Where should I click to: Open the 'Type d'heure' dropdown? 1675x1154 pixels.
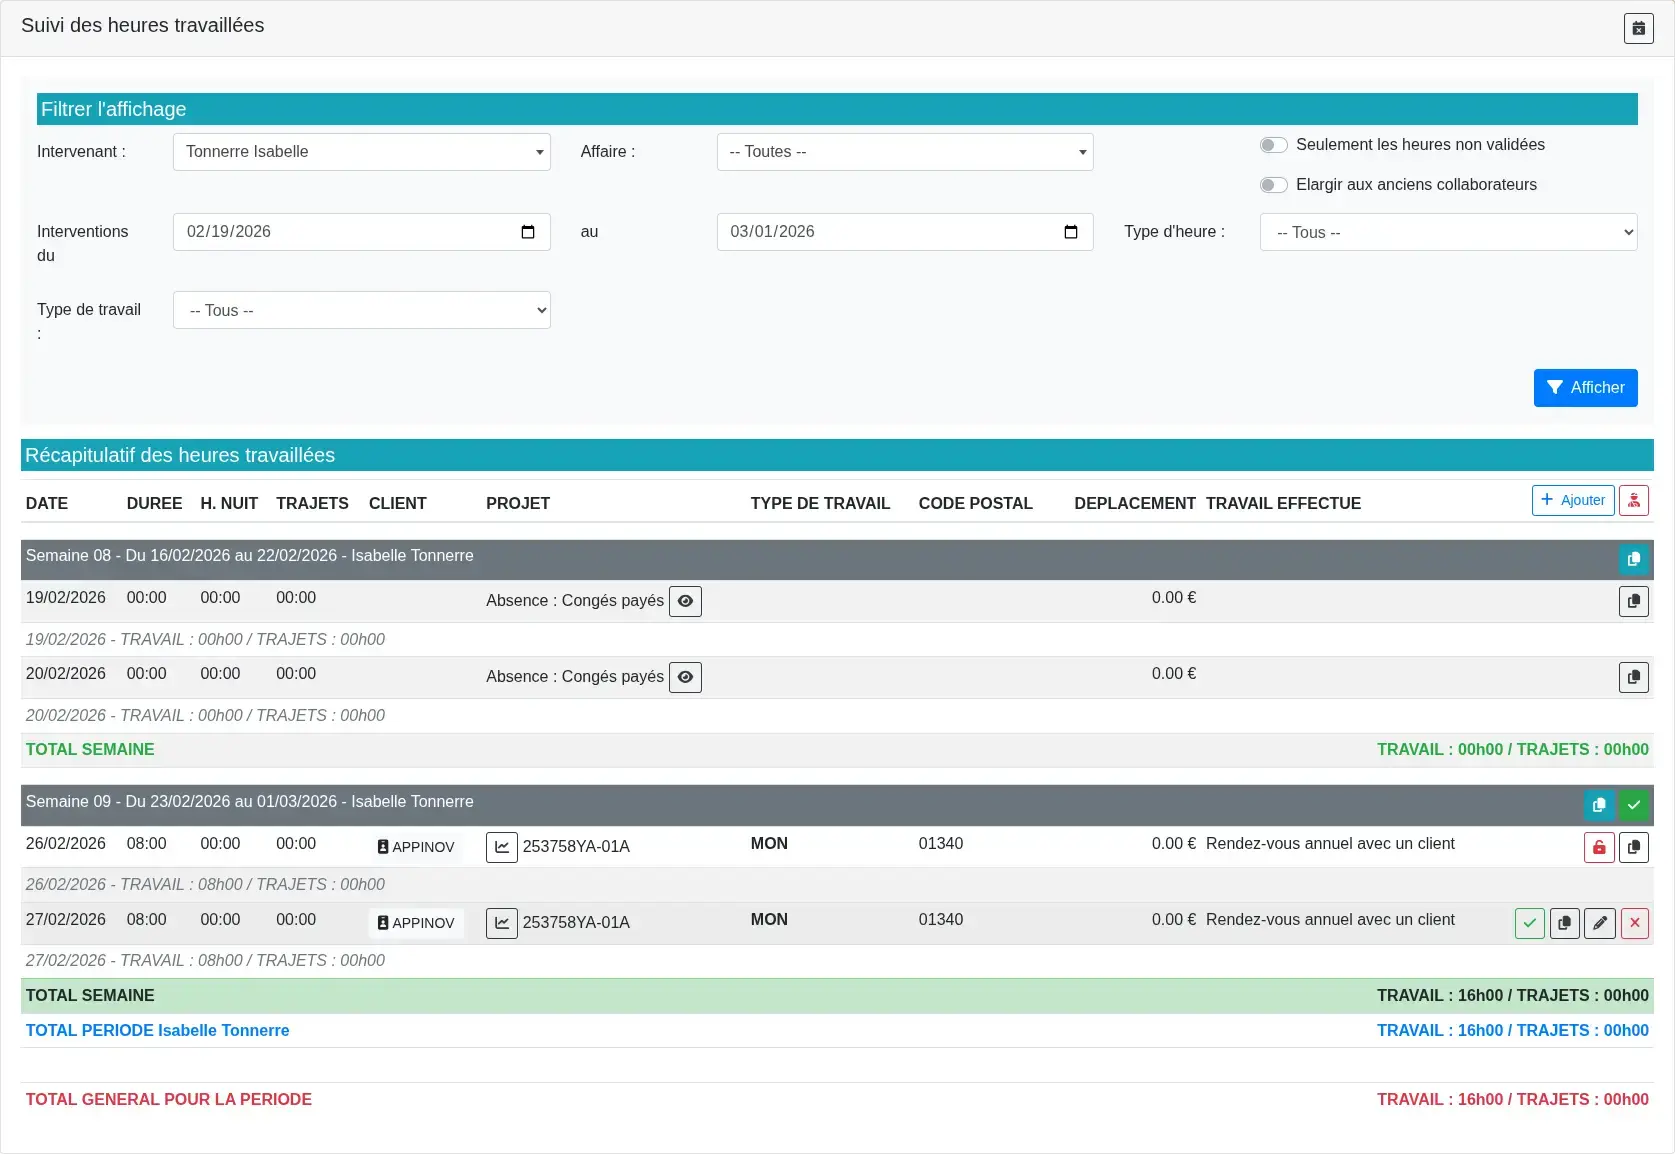(x=1449, y=231)
